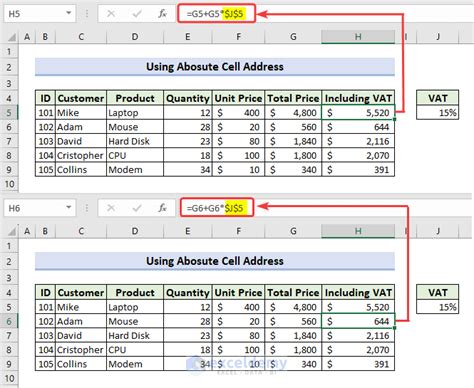Select column G header in the upper sheet
474x388 pixels.
293,37
